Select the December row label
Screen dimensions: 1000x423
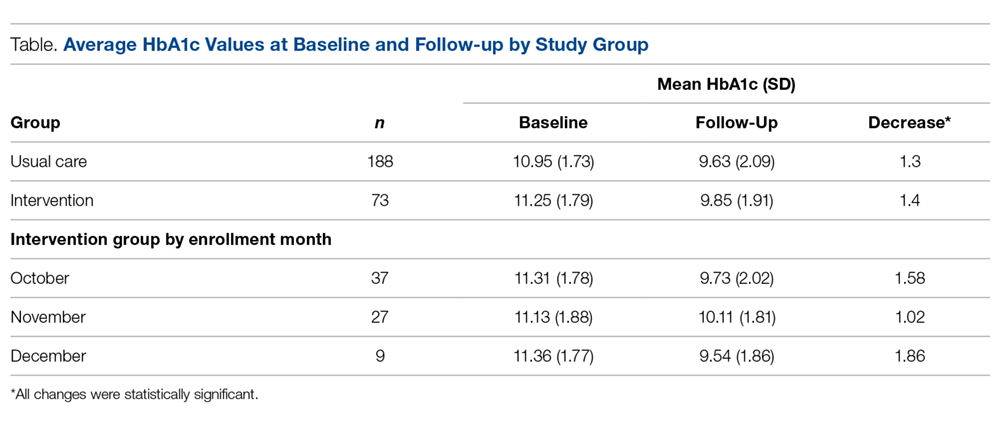(48, 355)
